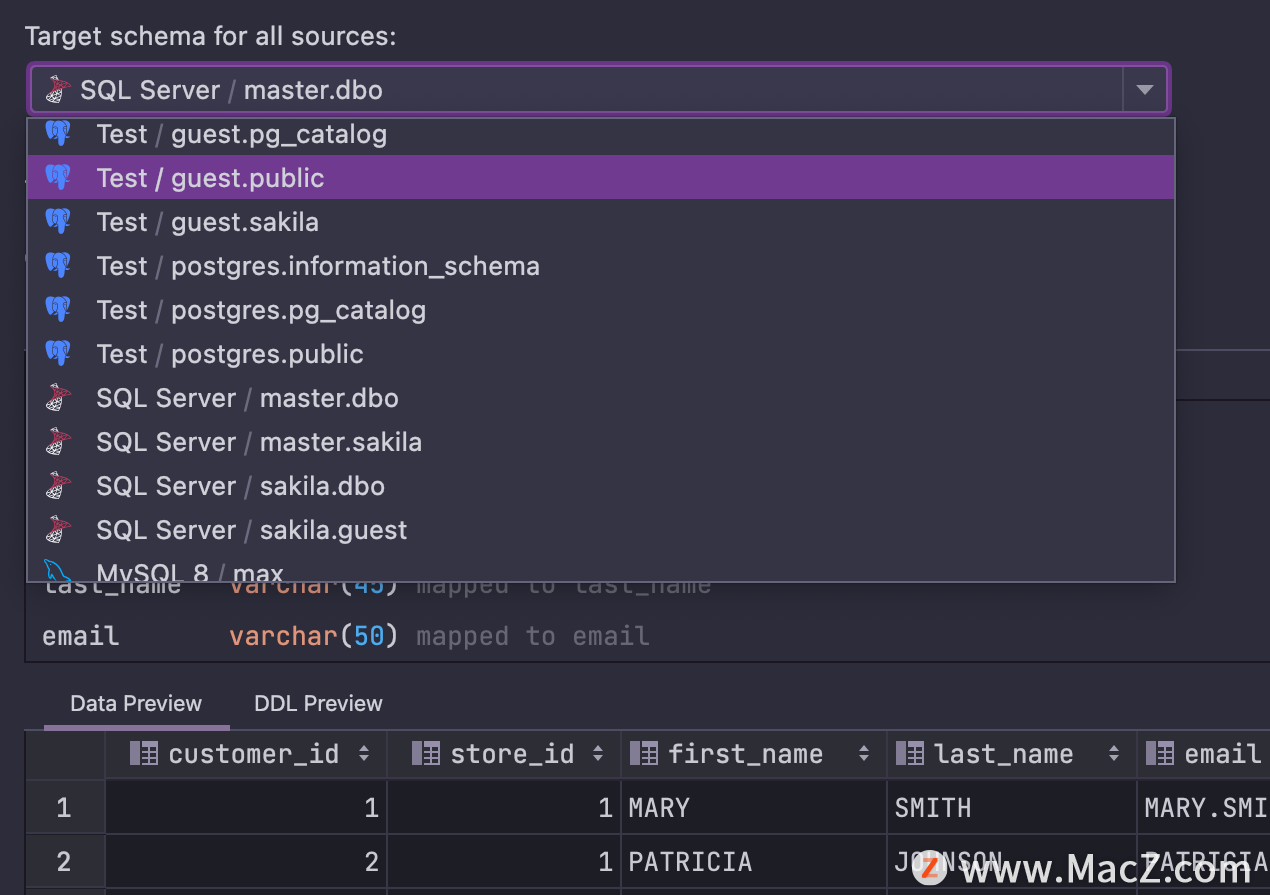Click SQL Server icon beside master.sakila
The image size is (1270, 895).
point(58,442)
